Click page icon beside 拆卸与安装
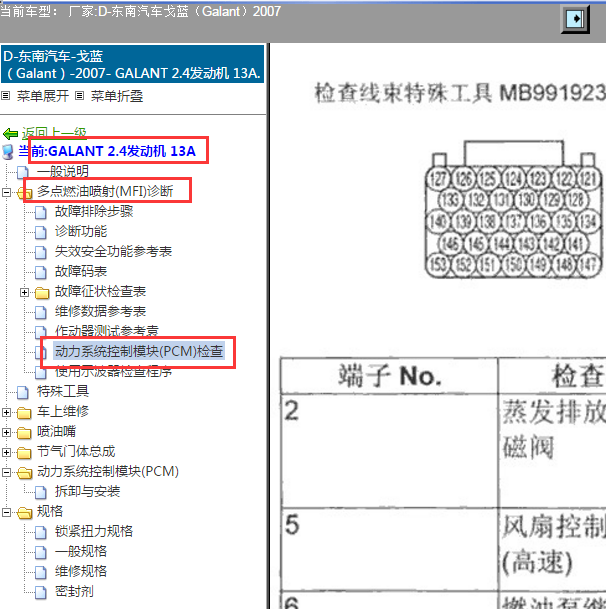The width and height of the screenshot is (606, 609). pyautogui.click(x=41, y=492)
